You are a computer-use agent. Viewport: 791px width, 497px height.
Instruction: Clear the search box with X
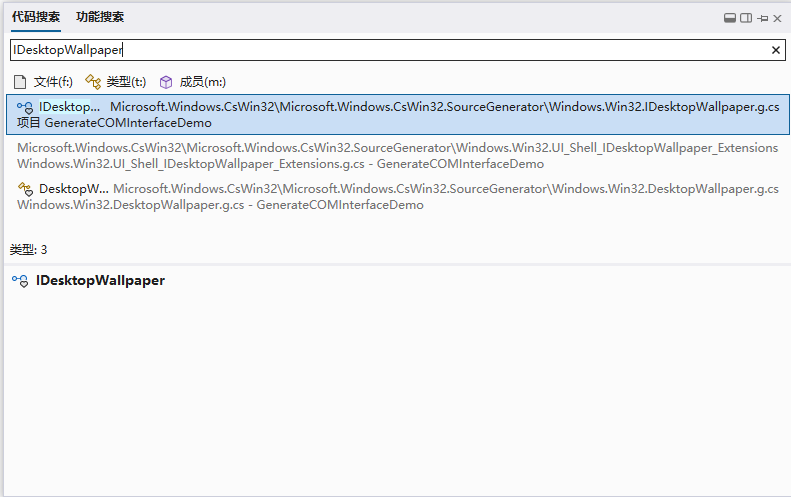coord(775,50)
